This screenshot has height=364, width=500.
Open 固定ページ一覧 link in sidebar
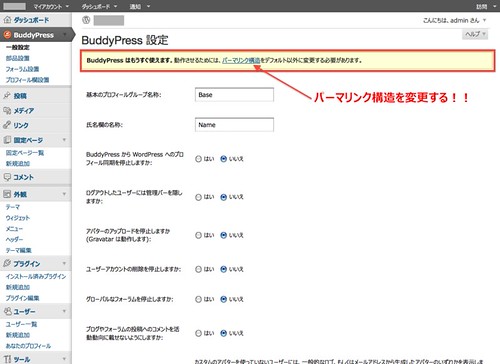click(25, 153)
